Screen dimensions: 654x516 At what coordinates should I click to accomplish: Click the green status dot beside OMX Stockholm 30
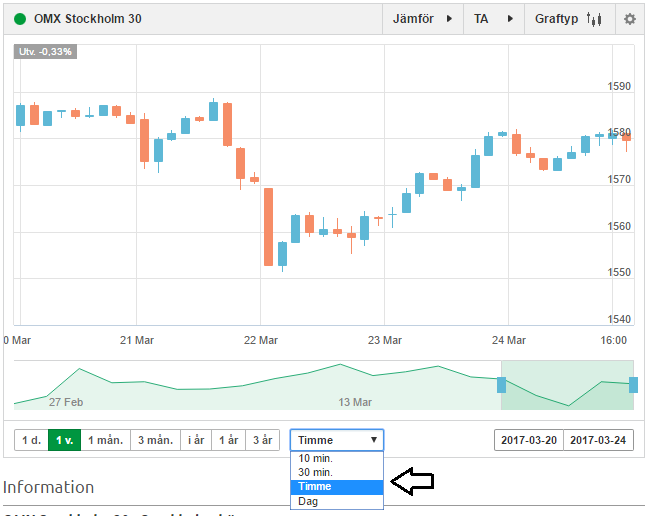(20, 19)
